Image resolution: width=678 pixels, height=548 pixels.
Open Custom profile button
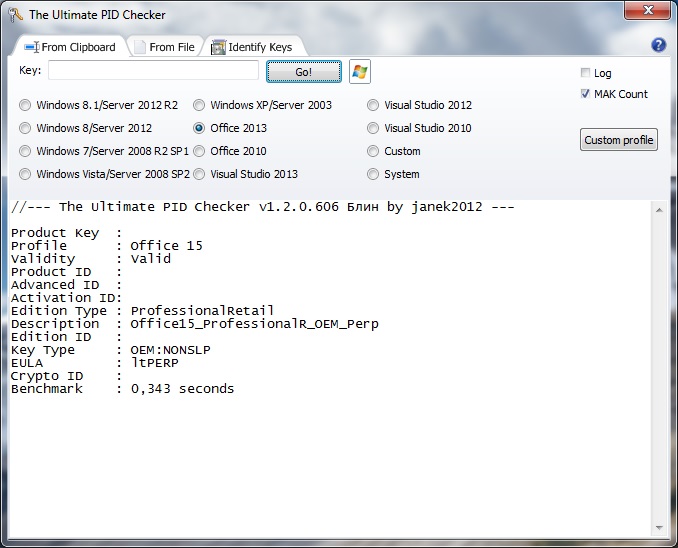click(x=619, y=140)
